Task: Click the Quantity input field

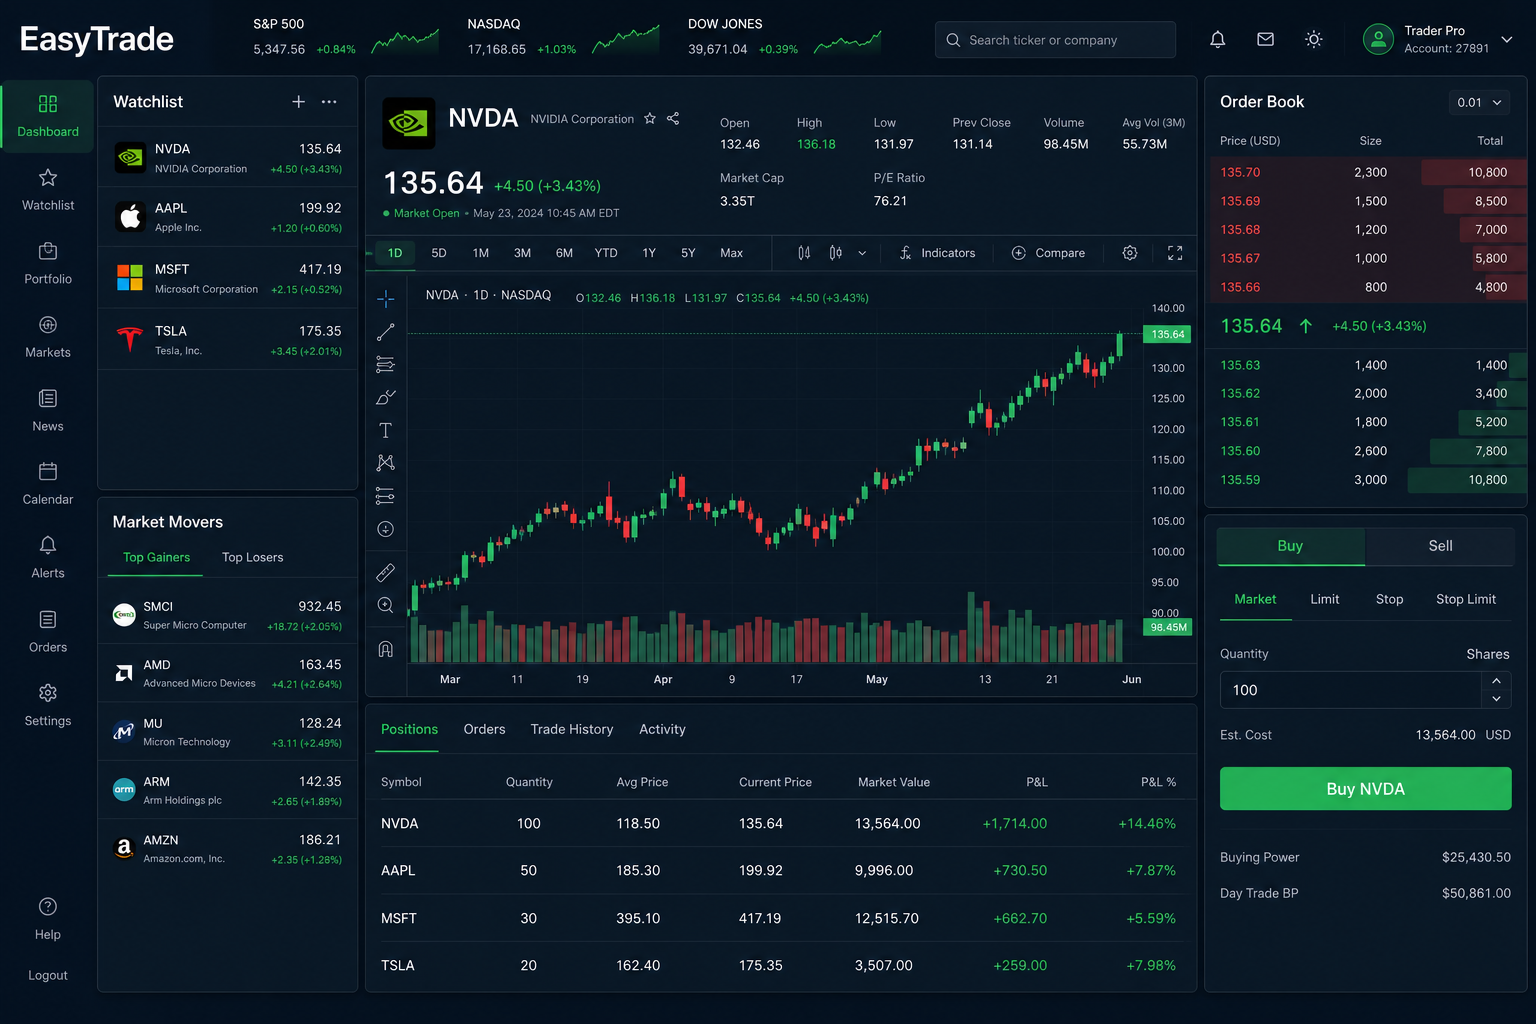Action: (1350, 690)
